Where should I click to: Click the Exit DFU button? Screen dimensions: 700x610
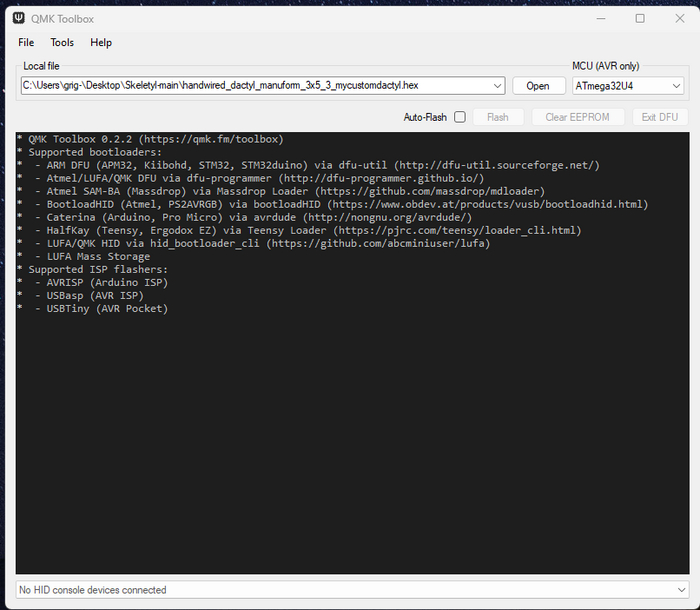pos(660,117)
